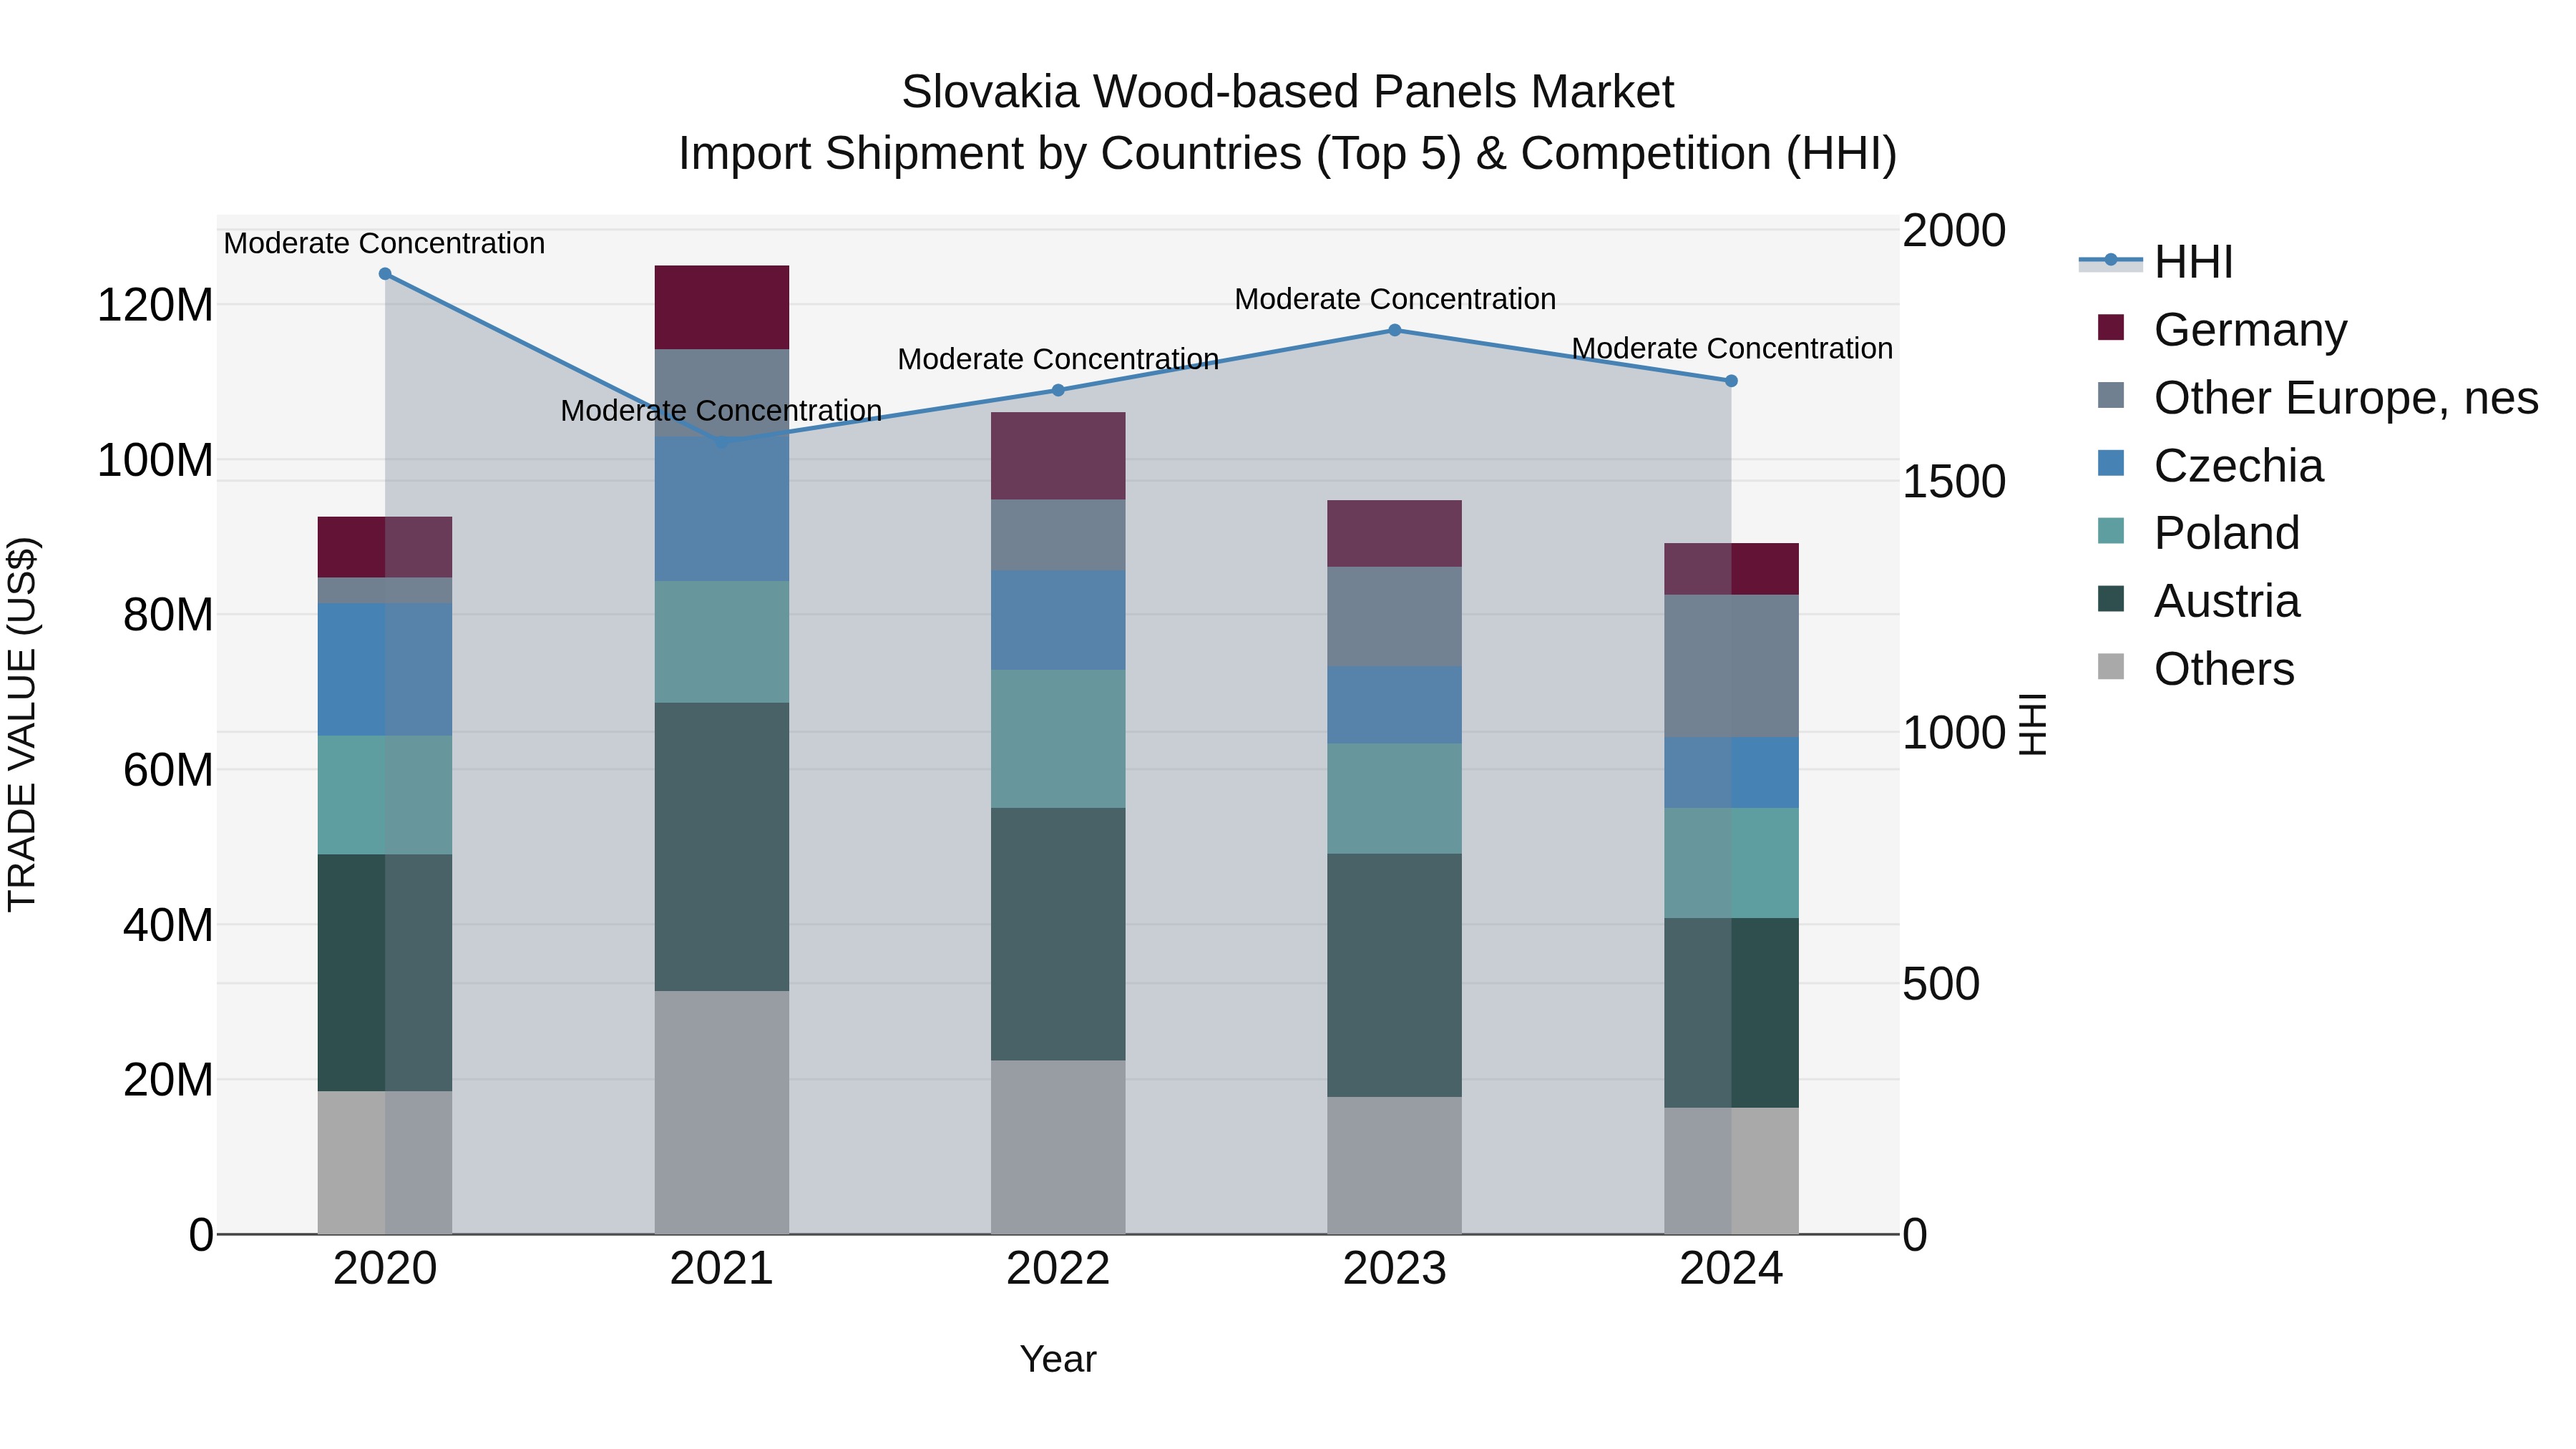
Task: Toggle the Germany legend entry
Action: coord(2222,330)
